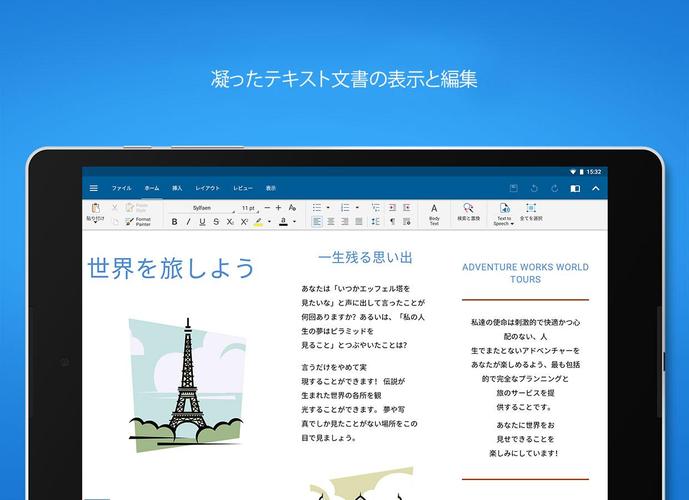Viewport: 689px width, 500px height.
Task: Align text left
Action: (x=317, y=221)
